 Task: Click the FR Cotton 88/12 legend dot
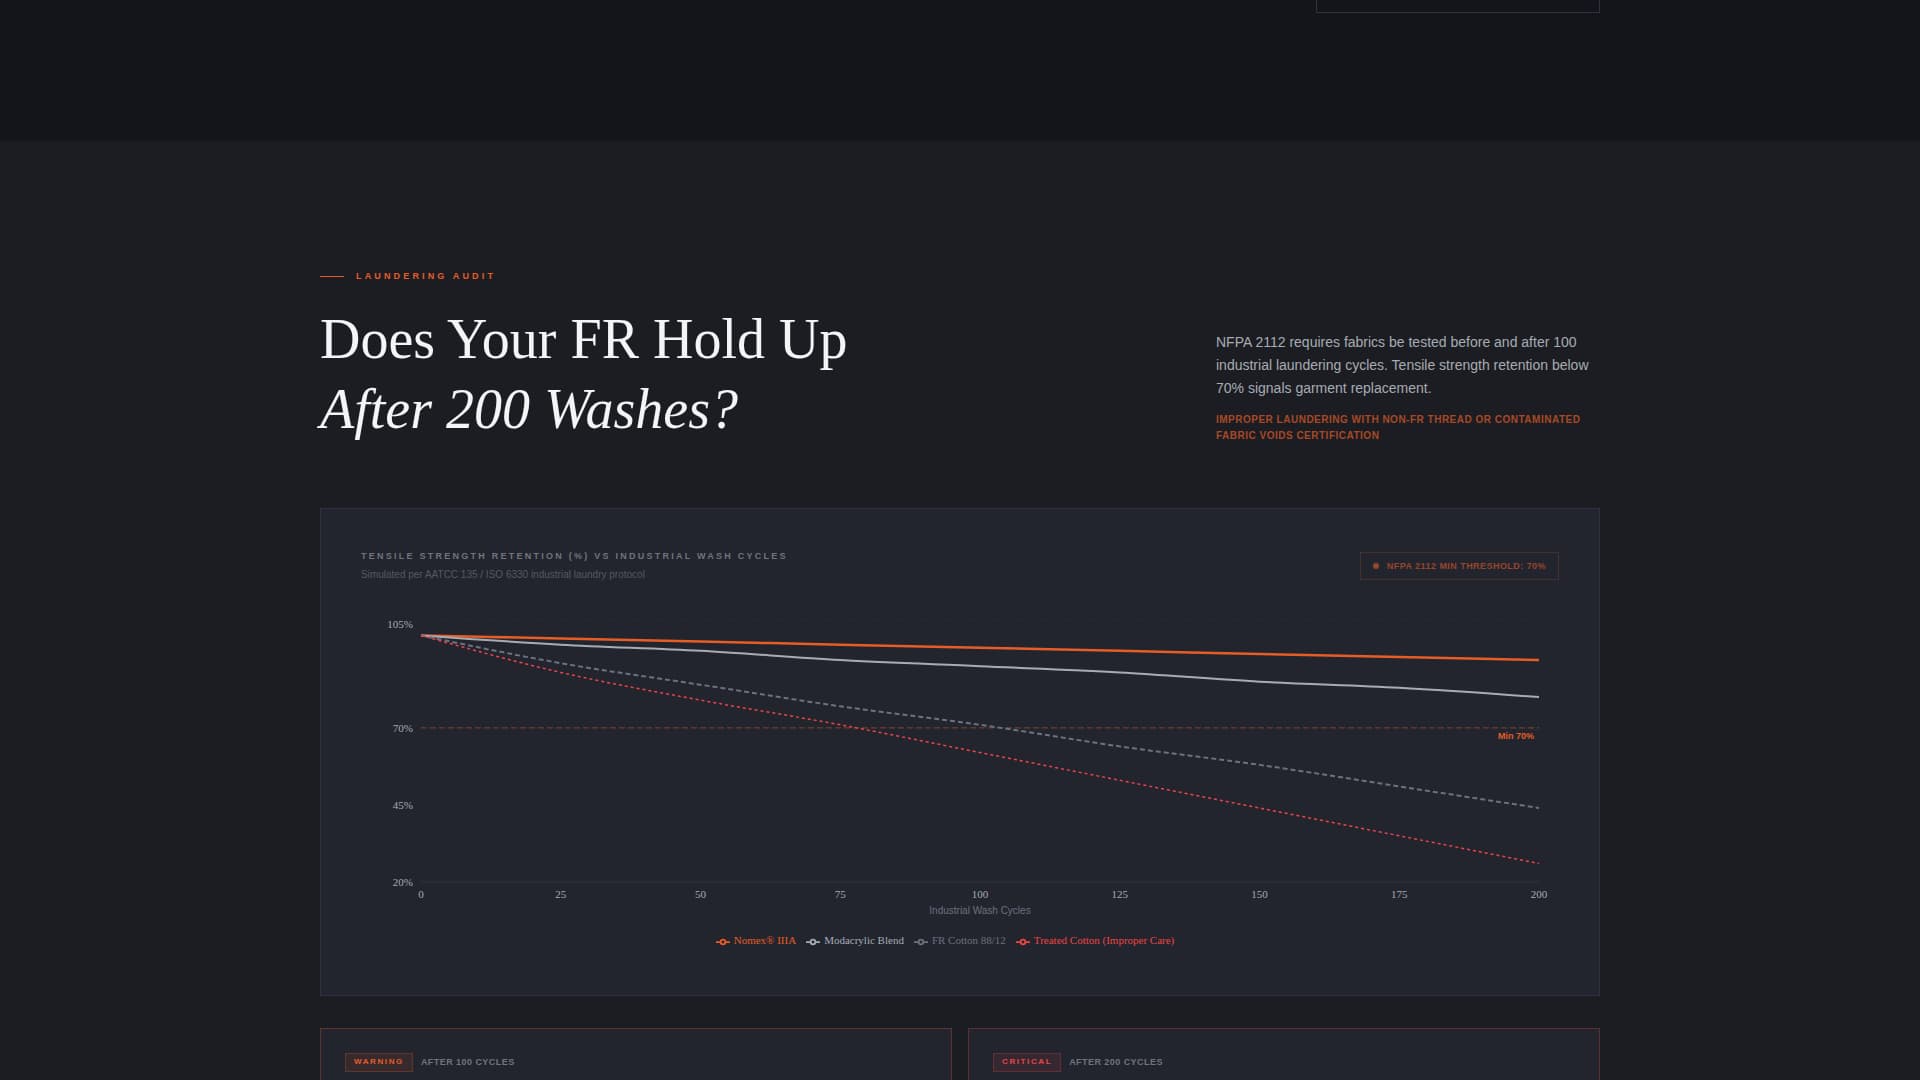[x=921, y=941]
